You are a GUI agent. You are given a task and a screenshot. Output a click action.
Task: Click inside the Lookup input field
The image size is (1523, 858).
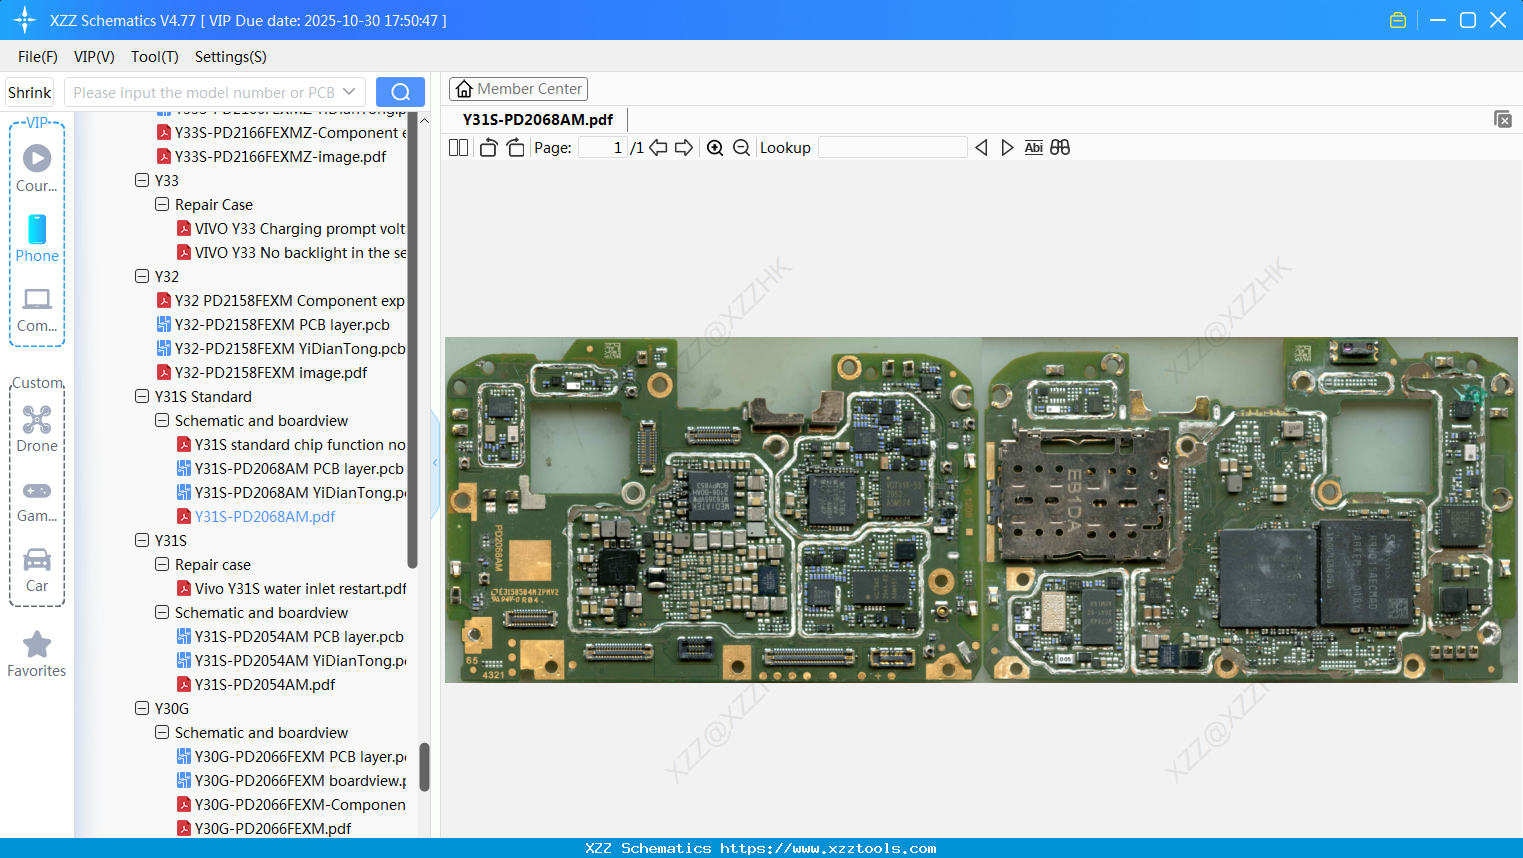coord(890,147)
